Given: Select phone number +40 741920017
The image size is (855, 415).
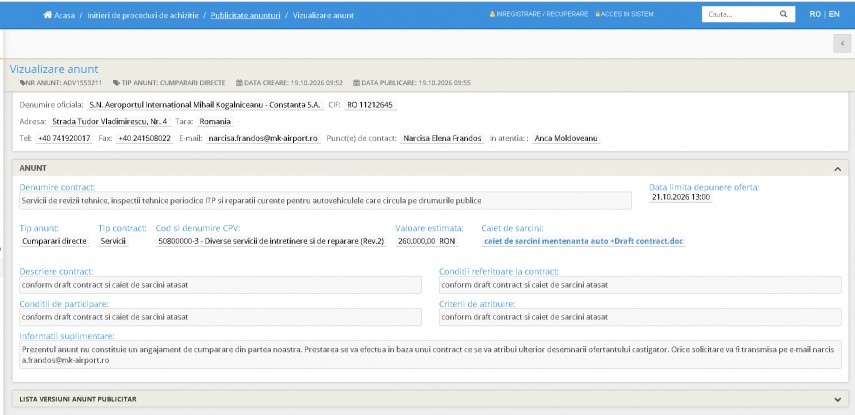Looking at the screenshot, I should [64, 139].
